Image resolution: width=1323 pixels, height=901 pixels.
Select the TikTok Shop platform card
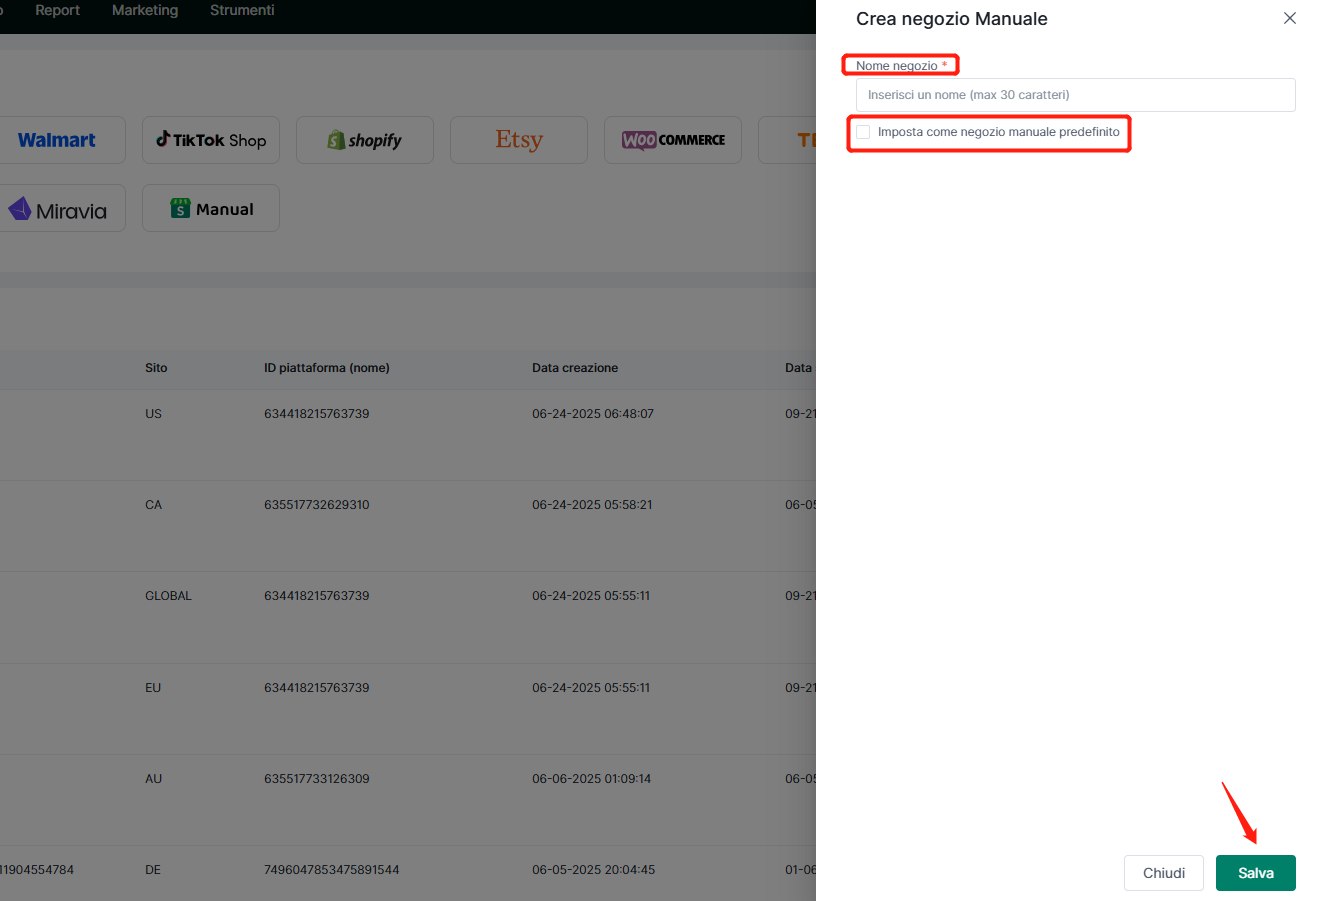point(211,140)
